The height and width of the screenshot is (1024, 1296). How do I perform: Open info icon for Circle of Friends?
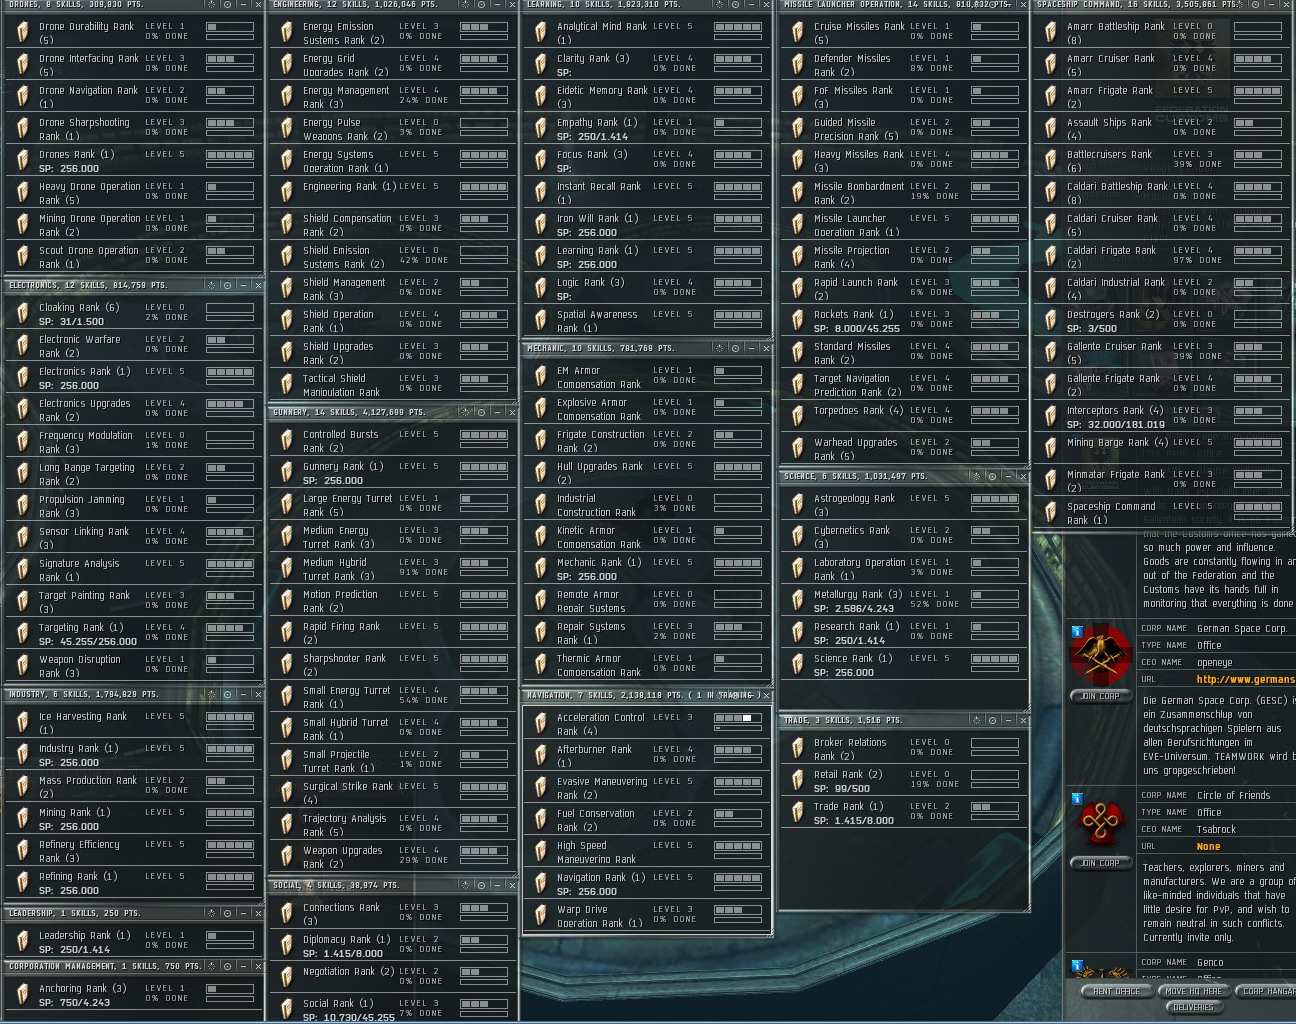pyautogui.click(x=1077, y=798)
